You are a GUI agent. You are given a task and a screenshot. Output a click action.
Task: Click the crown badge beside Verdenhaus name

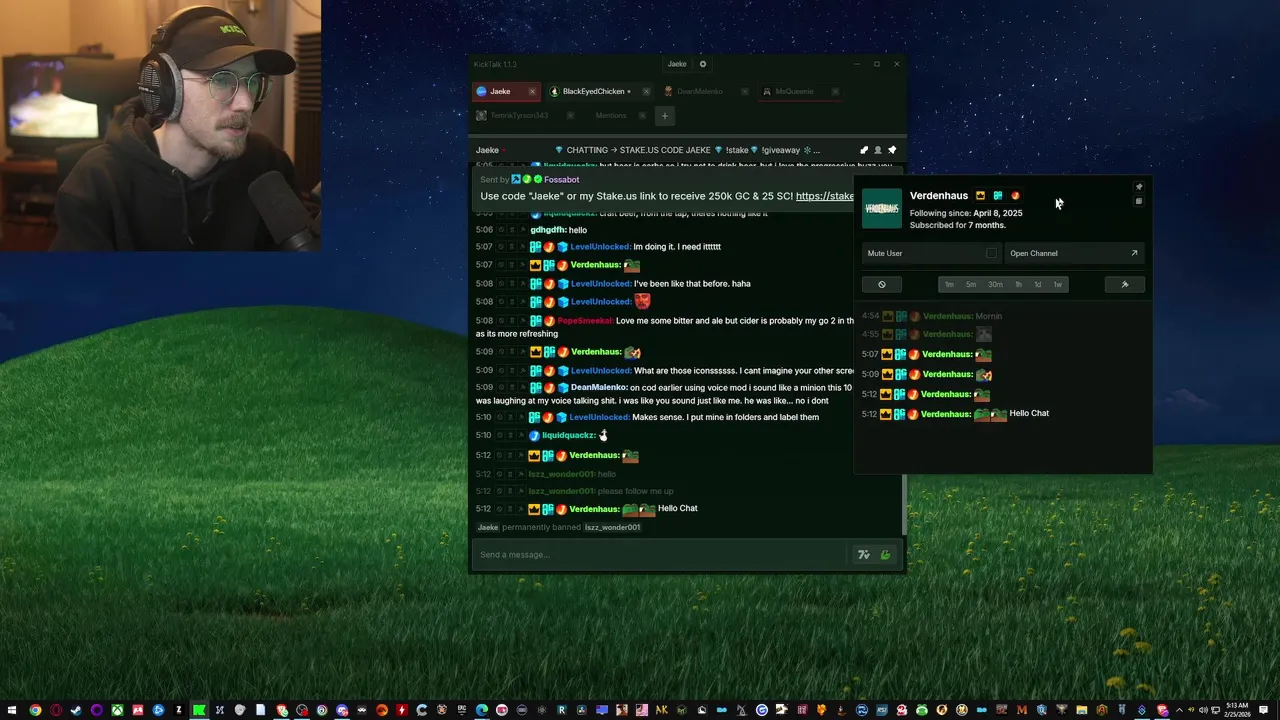(x=980, y=196)
